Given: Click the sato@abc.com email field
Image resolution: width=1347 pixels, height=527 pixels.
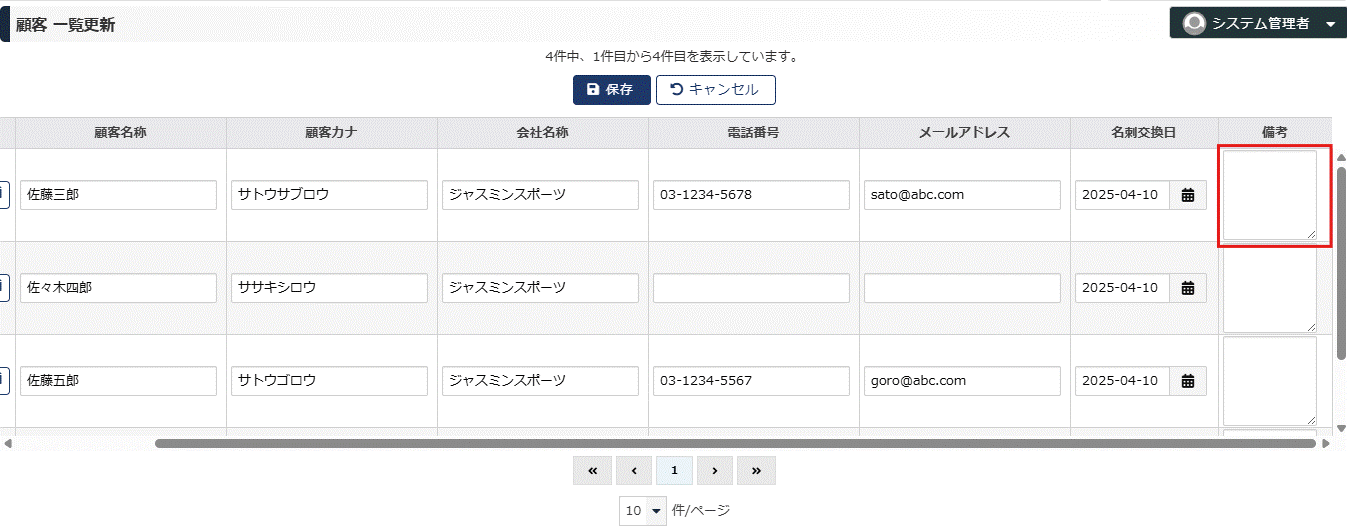Looking at the screenshot, I should [962, 195].
